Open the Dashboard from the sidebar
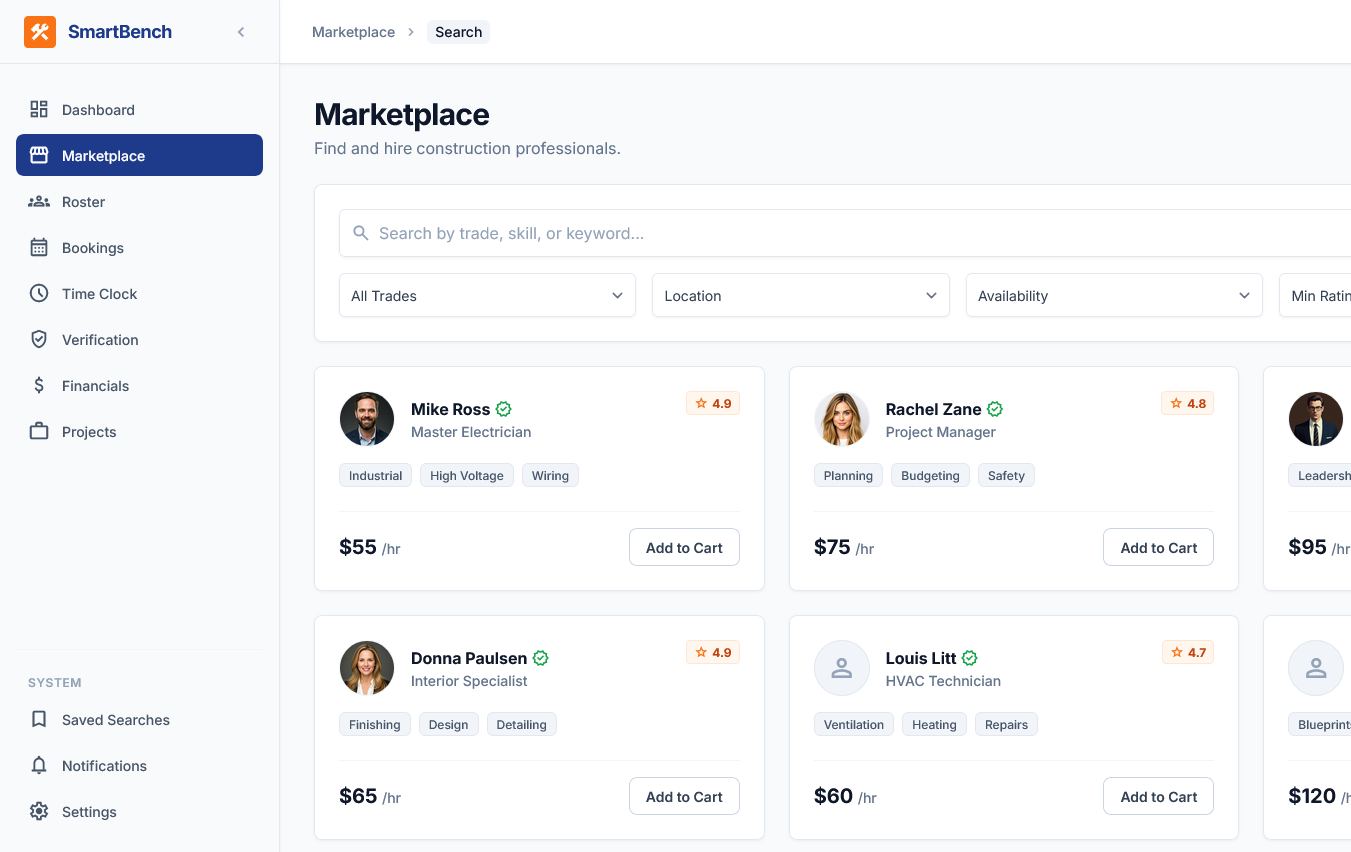This screenshot has height=852, width=1351. click(97, 109)
